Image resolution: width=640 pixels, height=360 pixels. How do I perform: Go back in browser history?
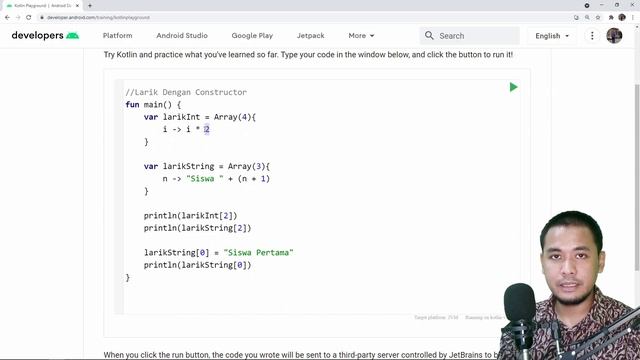(7, 17)
